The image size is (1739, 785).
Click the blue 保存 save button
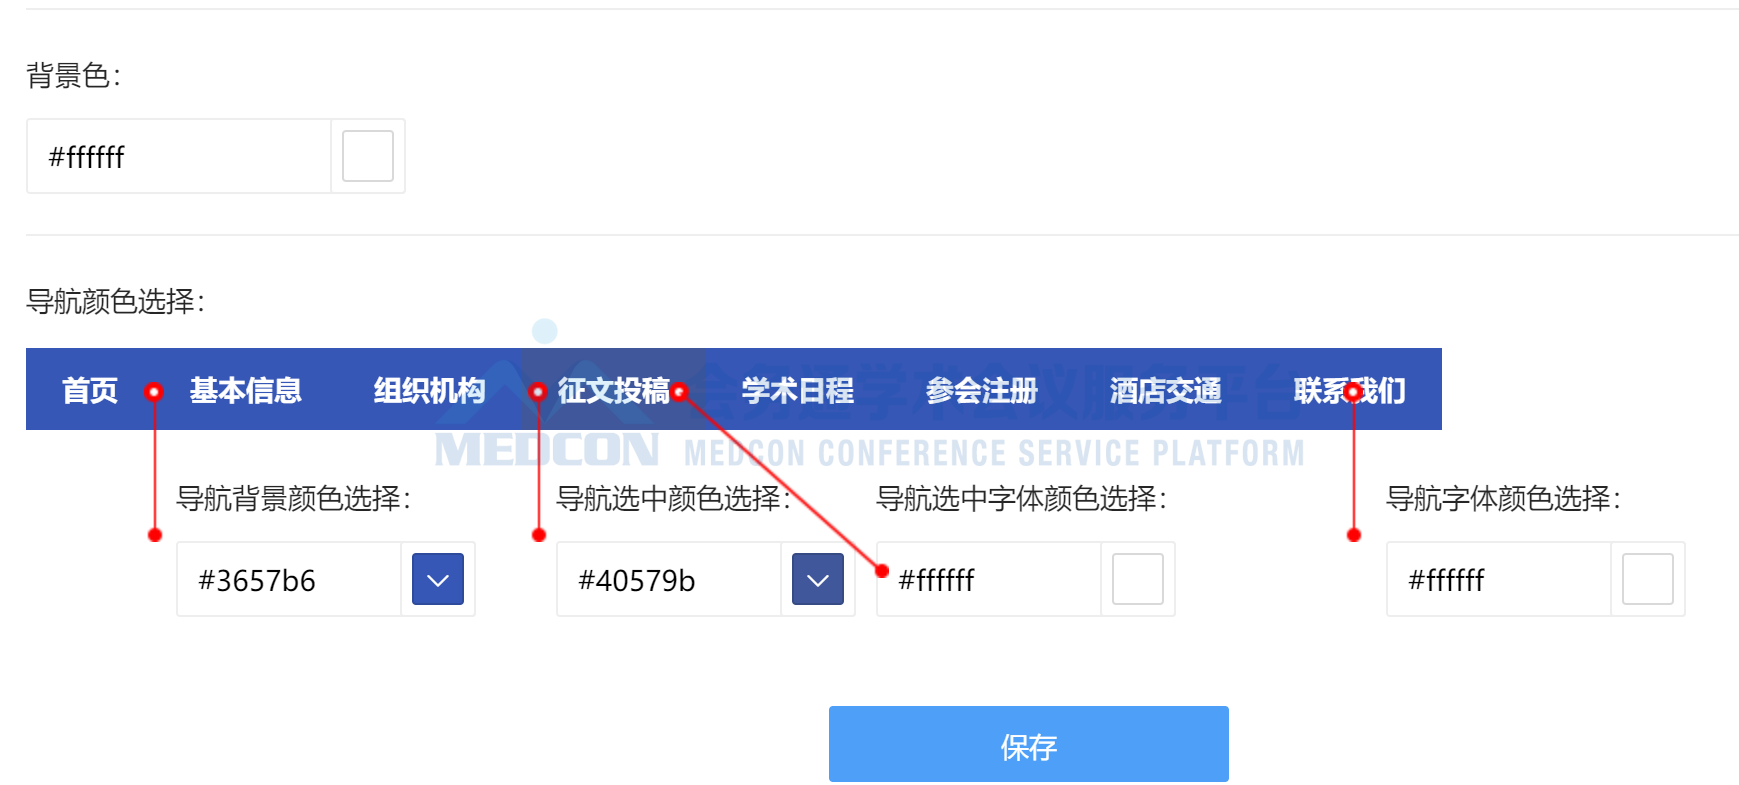(1028, 744)
